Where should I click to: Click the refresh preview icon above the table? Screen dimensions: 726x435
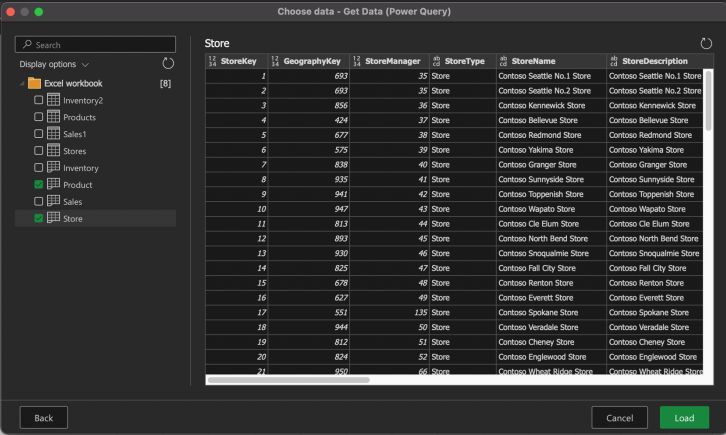click(x=706, y=44)
